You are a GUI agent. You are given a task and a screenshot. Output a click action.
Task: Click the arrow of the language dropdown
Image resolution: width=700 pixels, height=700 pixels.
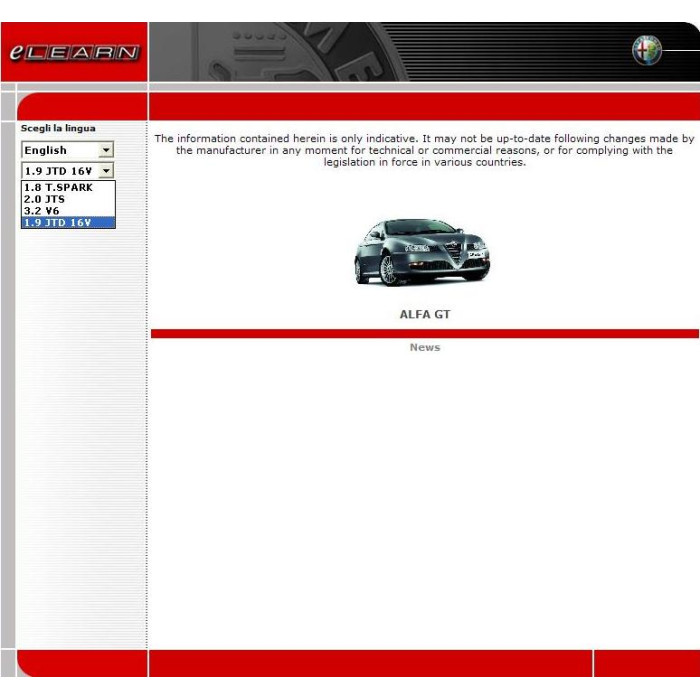pos(106,150)
